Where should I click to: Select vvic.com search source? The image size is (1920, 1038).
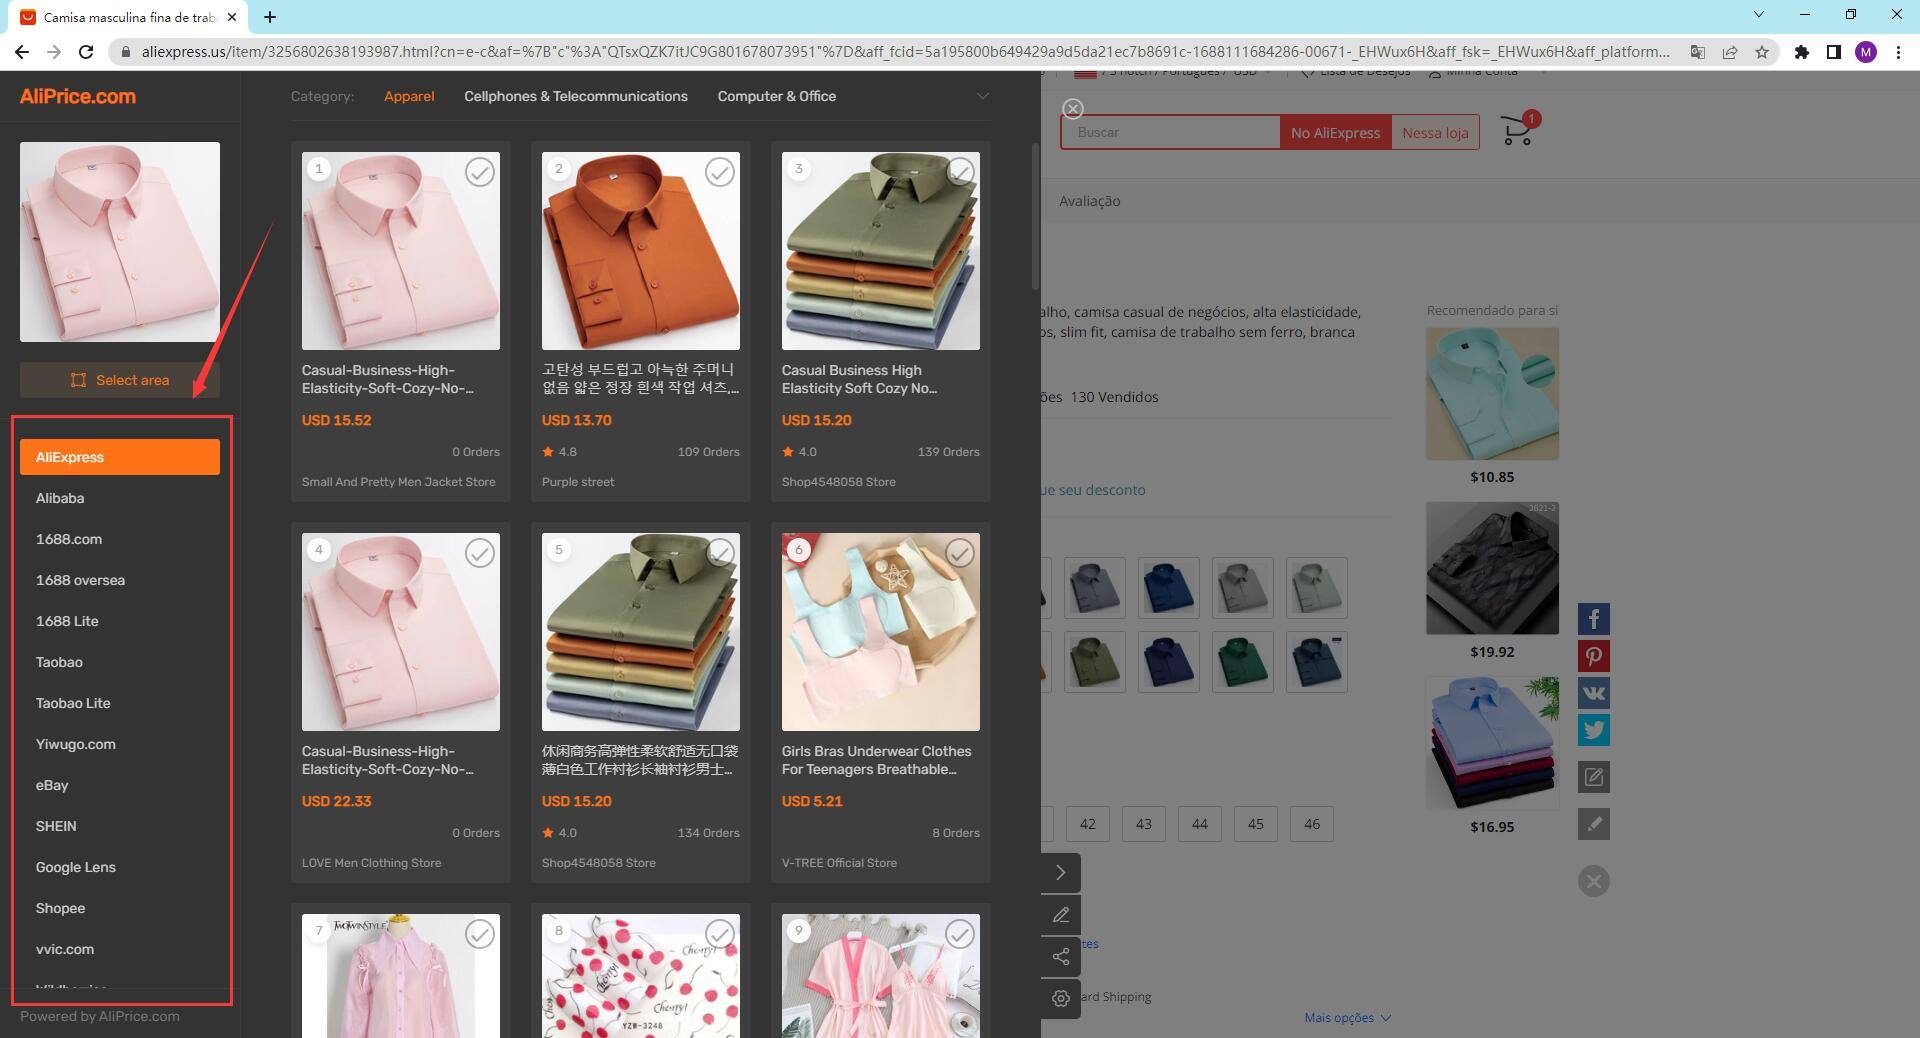pyautogui.click(x=120, y=949)
